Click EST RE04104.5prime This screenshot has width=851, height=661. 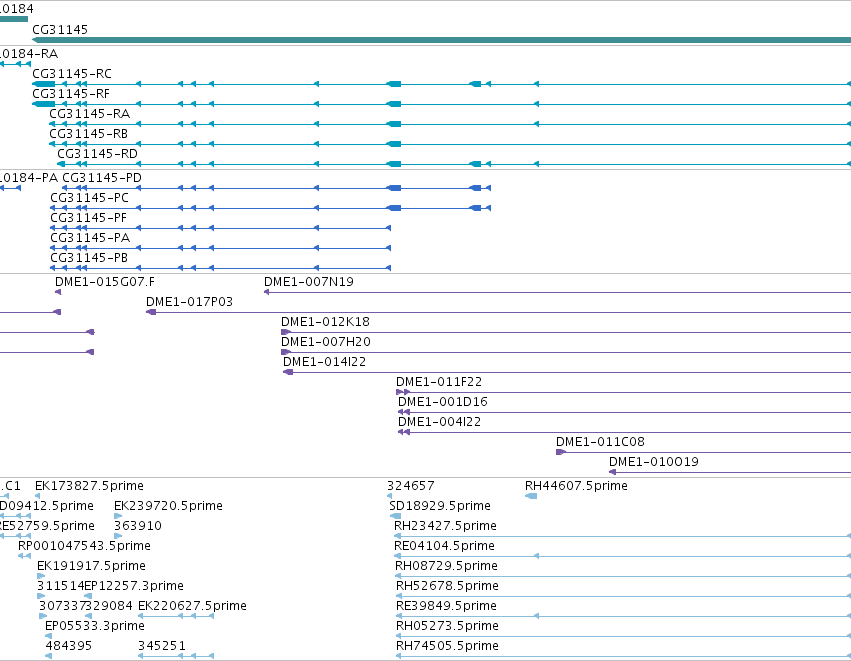pyautogui.click(x=444, y=546)
